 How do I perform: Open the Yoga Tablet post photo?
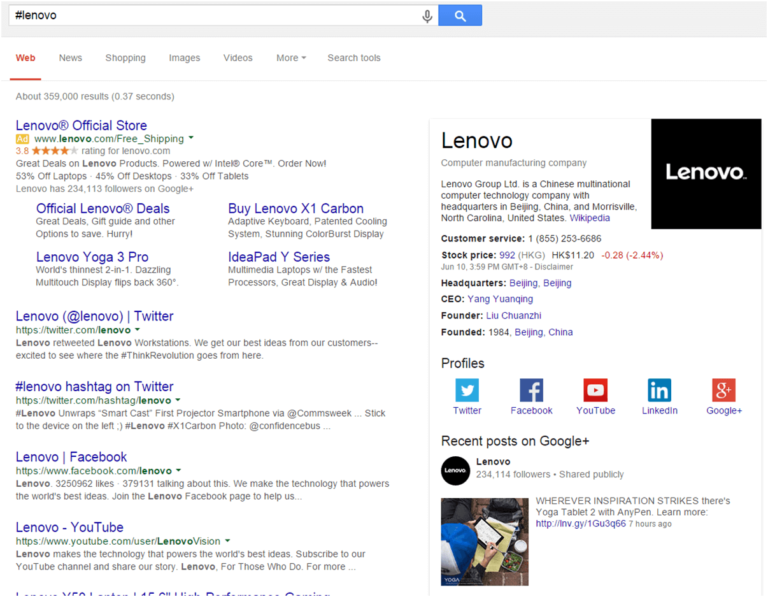click(x=484, y=542)
